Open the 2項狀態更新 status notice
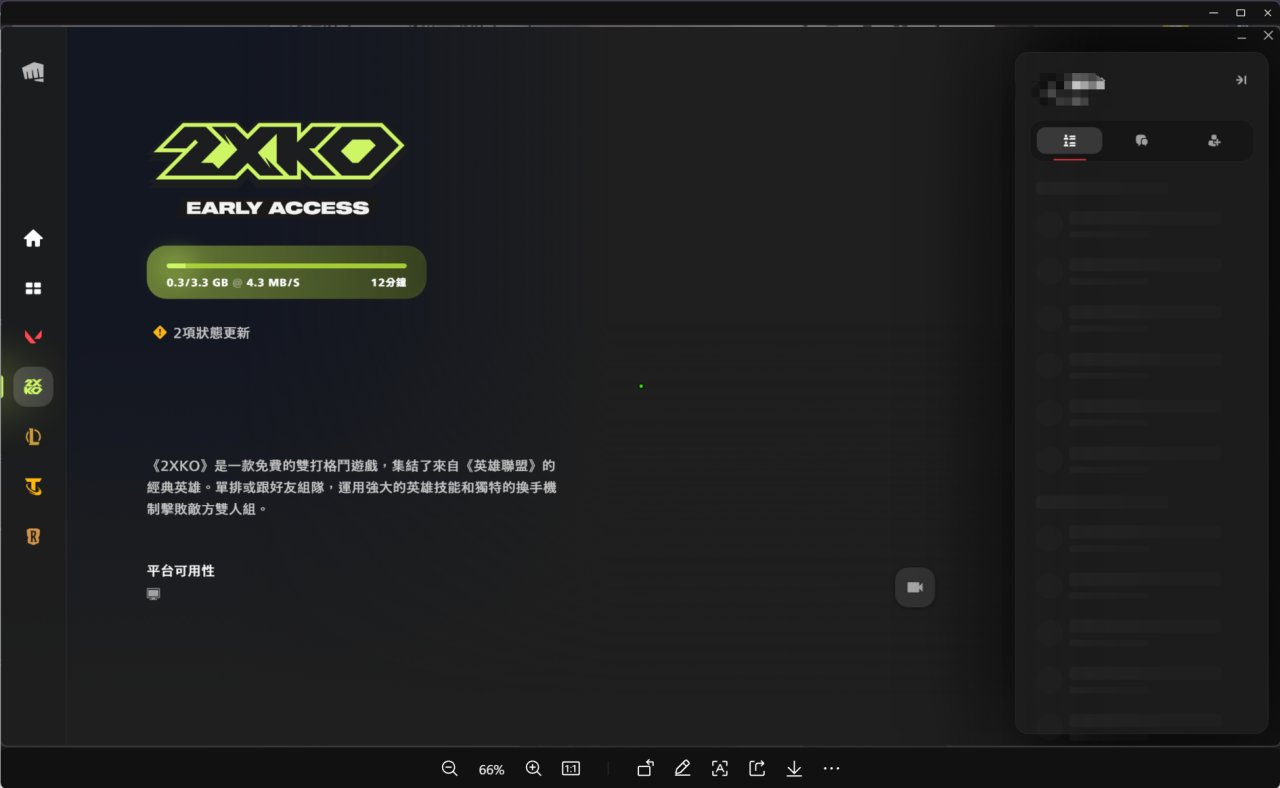 201,333
